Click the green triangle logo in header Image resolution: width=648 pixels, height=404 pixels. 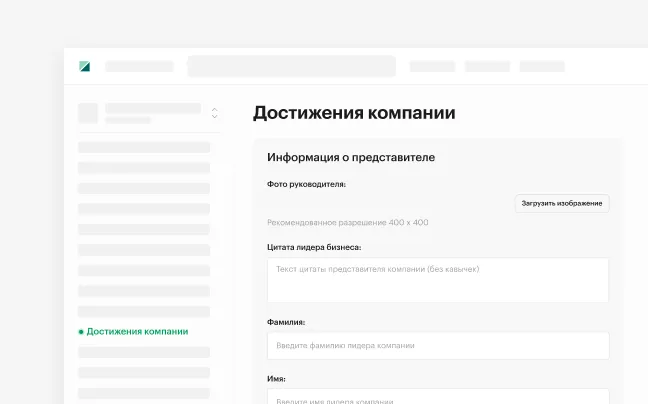point(84,66)
